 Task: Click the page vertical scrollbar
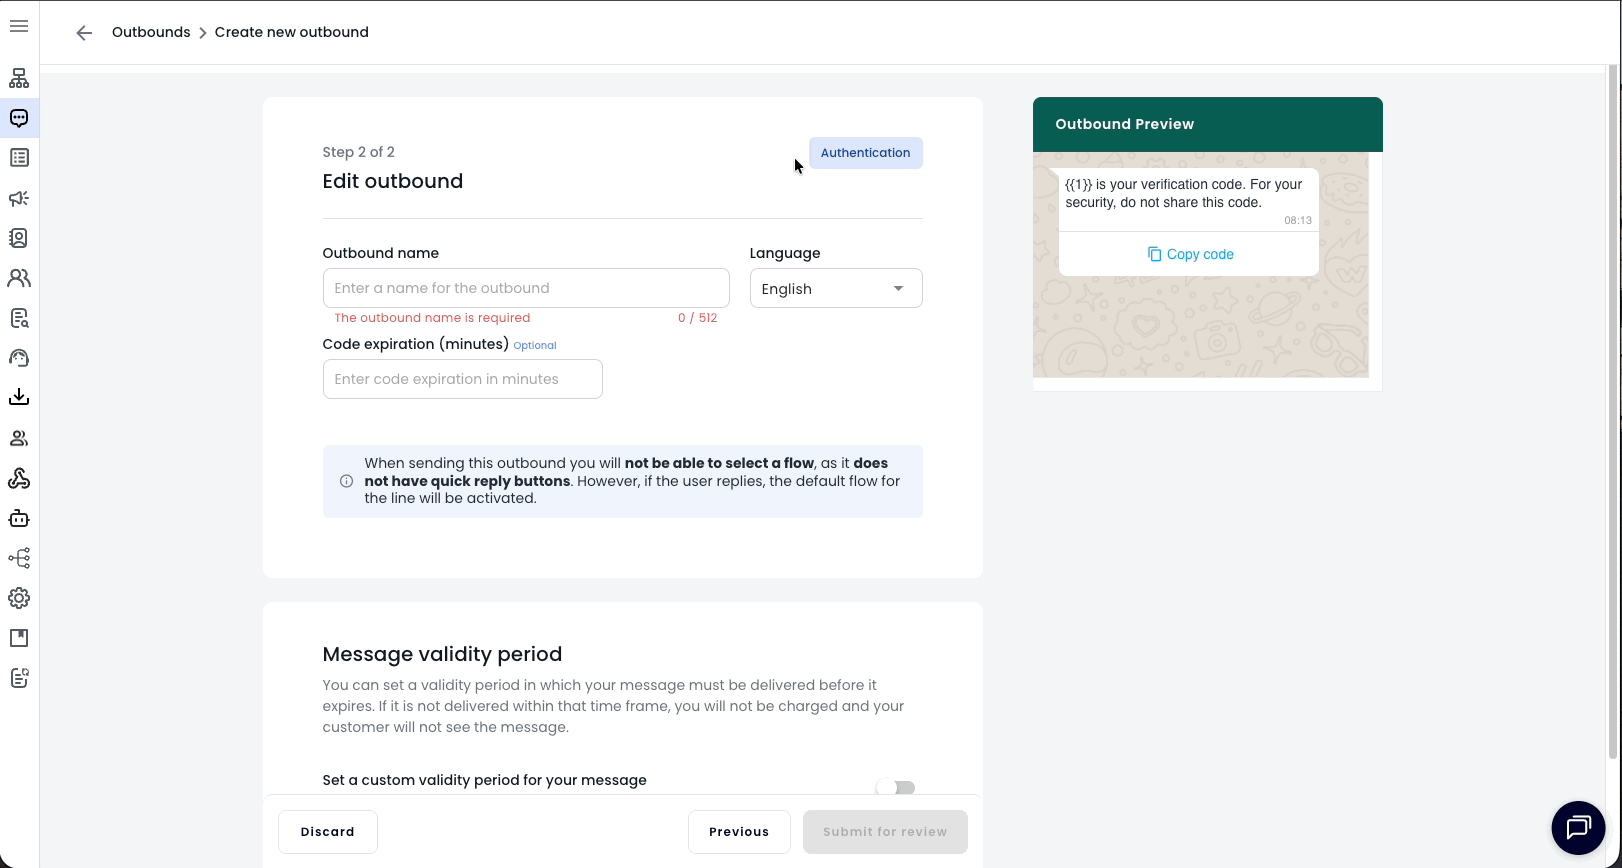(x=1611, y=400)
